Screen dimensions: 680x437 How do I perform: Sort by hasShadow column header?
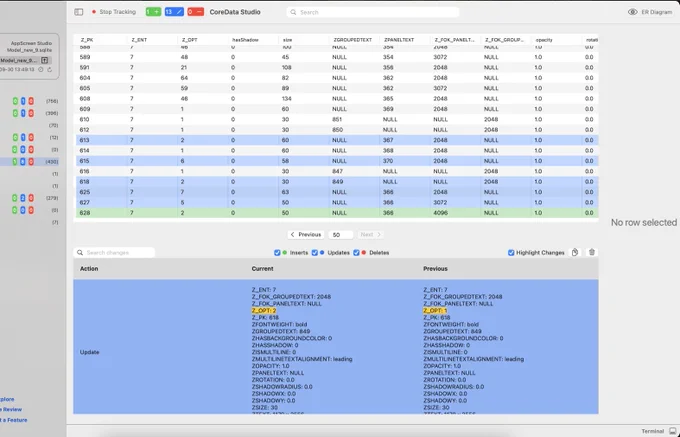point(245,39)
